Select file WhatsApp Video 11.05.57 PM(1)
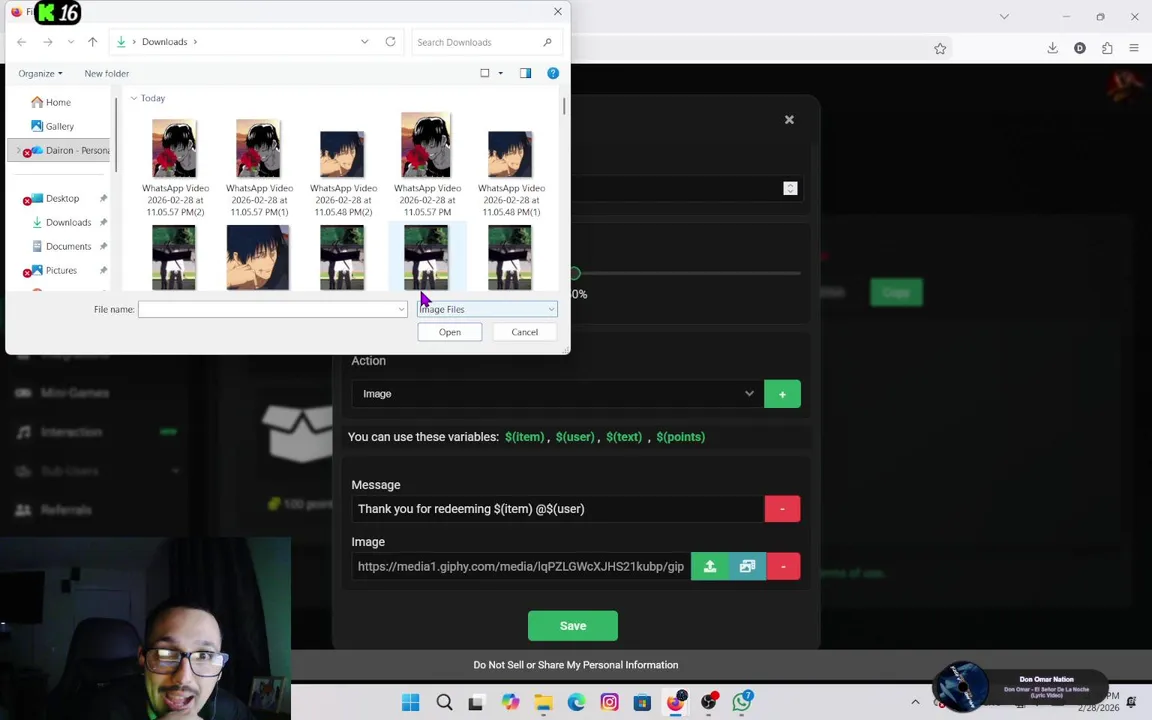 tap(259, 168)
